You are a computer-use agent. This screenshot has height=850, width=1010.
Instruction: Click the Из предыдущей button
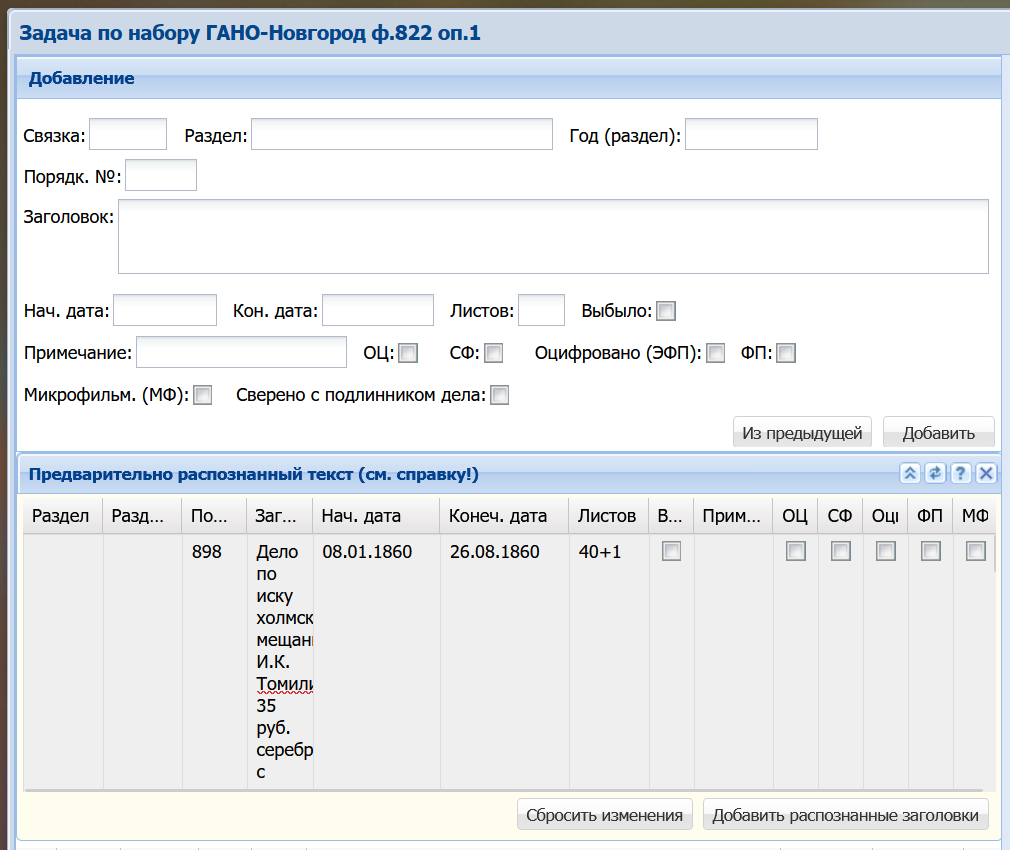pyautogui.click(x=802, y=432)
